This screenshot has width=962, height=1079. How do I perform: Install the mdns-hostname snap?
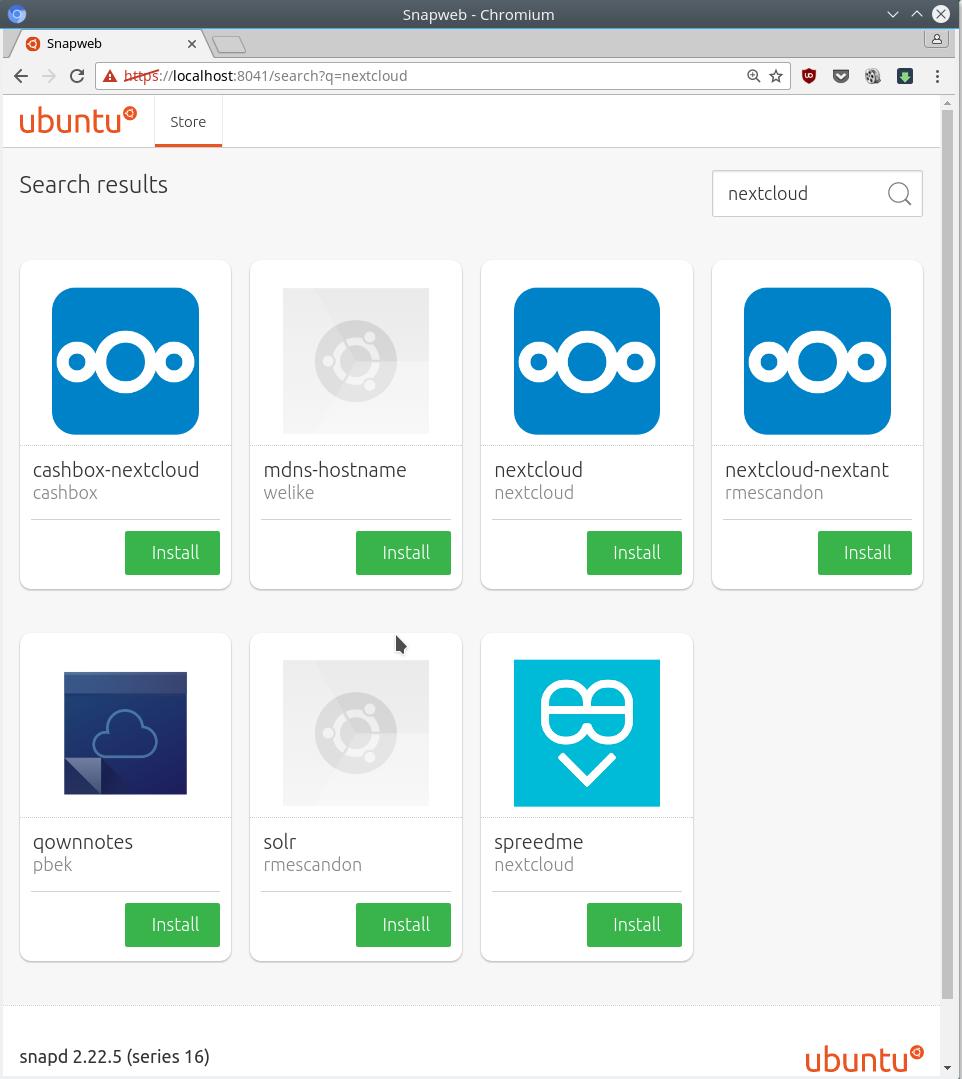(x=403, y=553)
